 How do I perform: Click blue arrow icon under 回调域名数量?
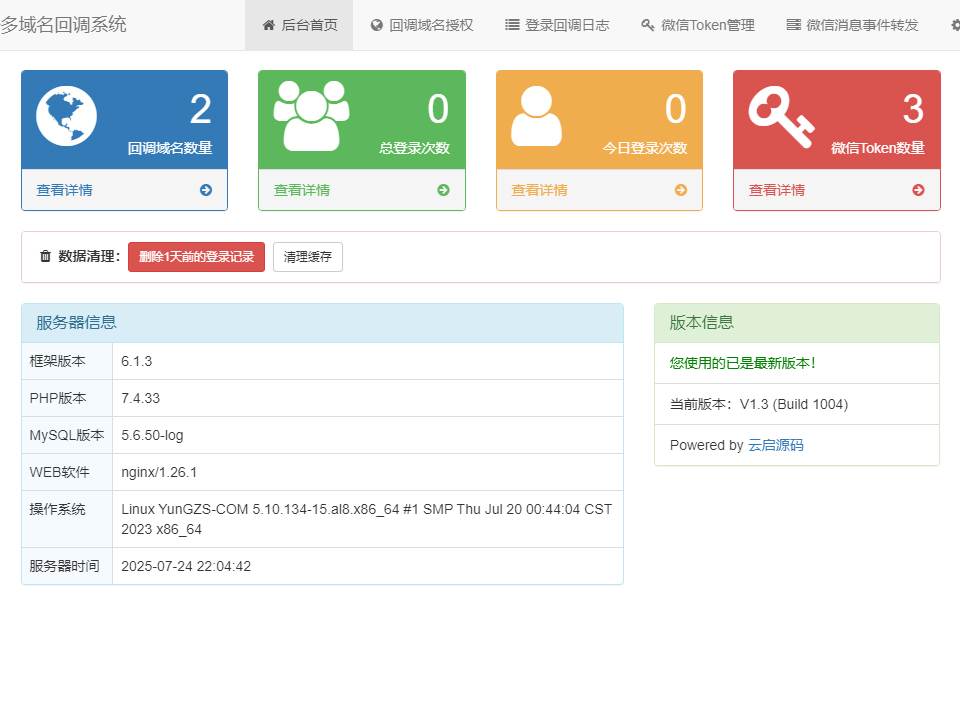click(x=206, y=190)
